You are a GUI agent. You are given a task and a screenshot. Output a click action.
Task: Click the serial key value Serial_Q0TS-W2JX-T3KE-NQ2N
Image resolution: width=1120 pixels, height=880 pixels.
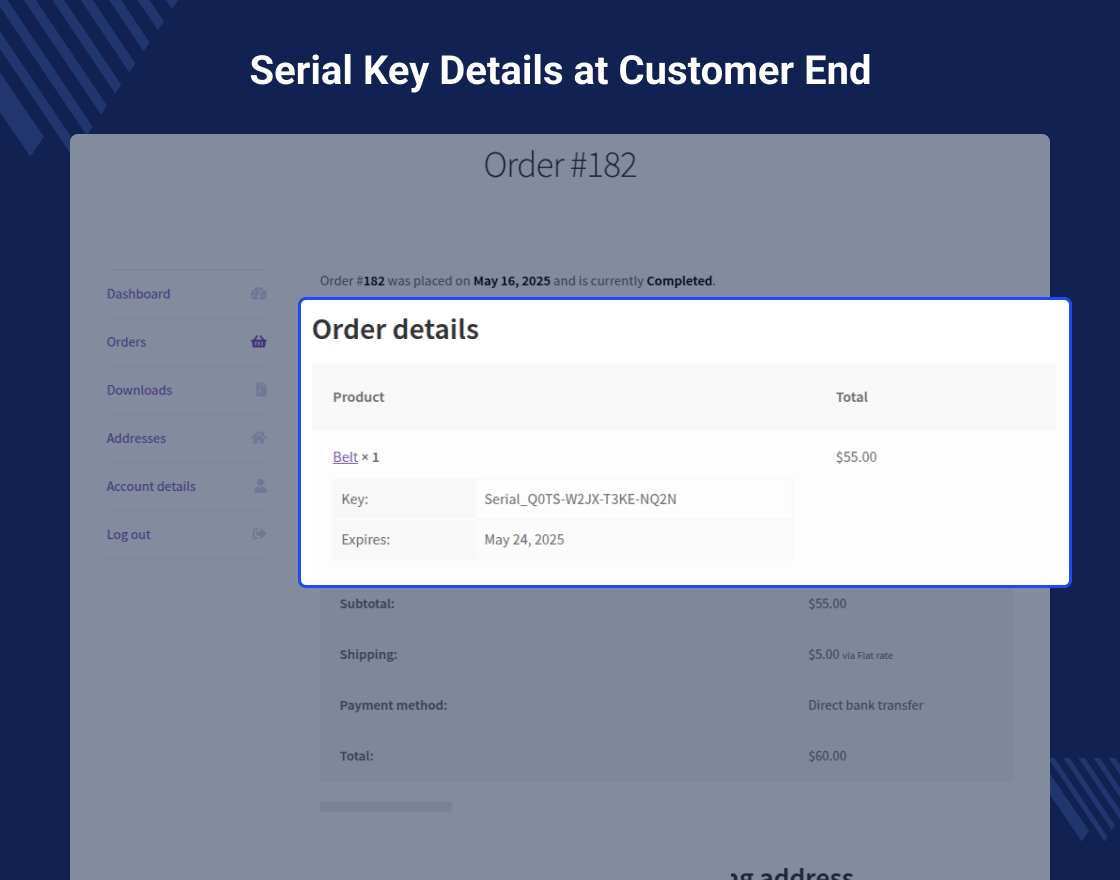[580, 499]
